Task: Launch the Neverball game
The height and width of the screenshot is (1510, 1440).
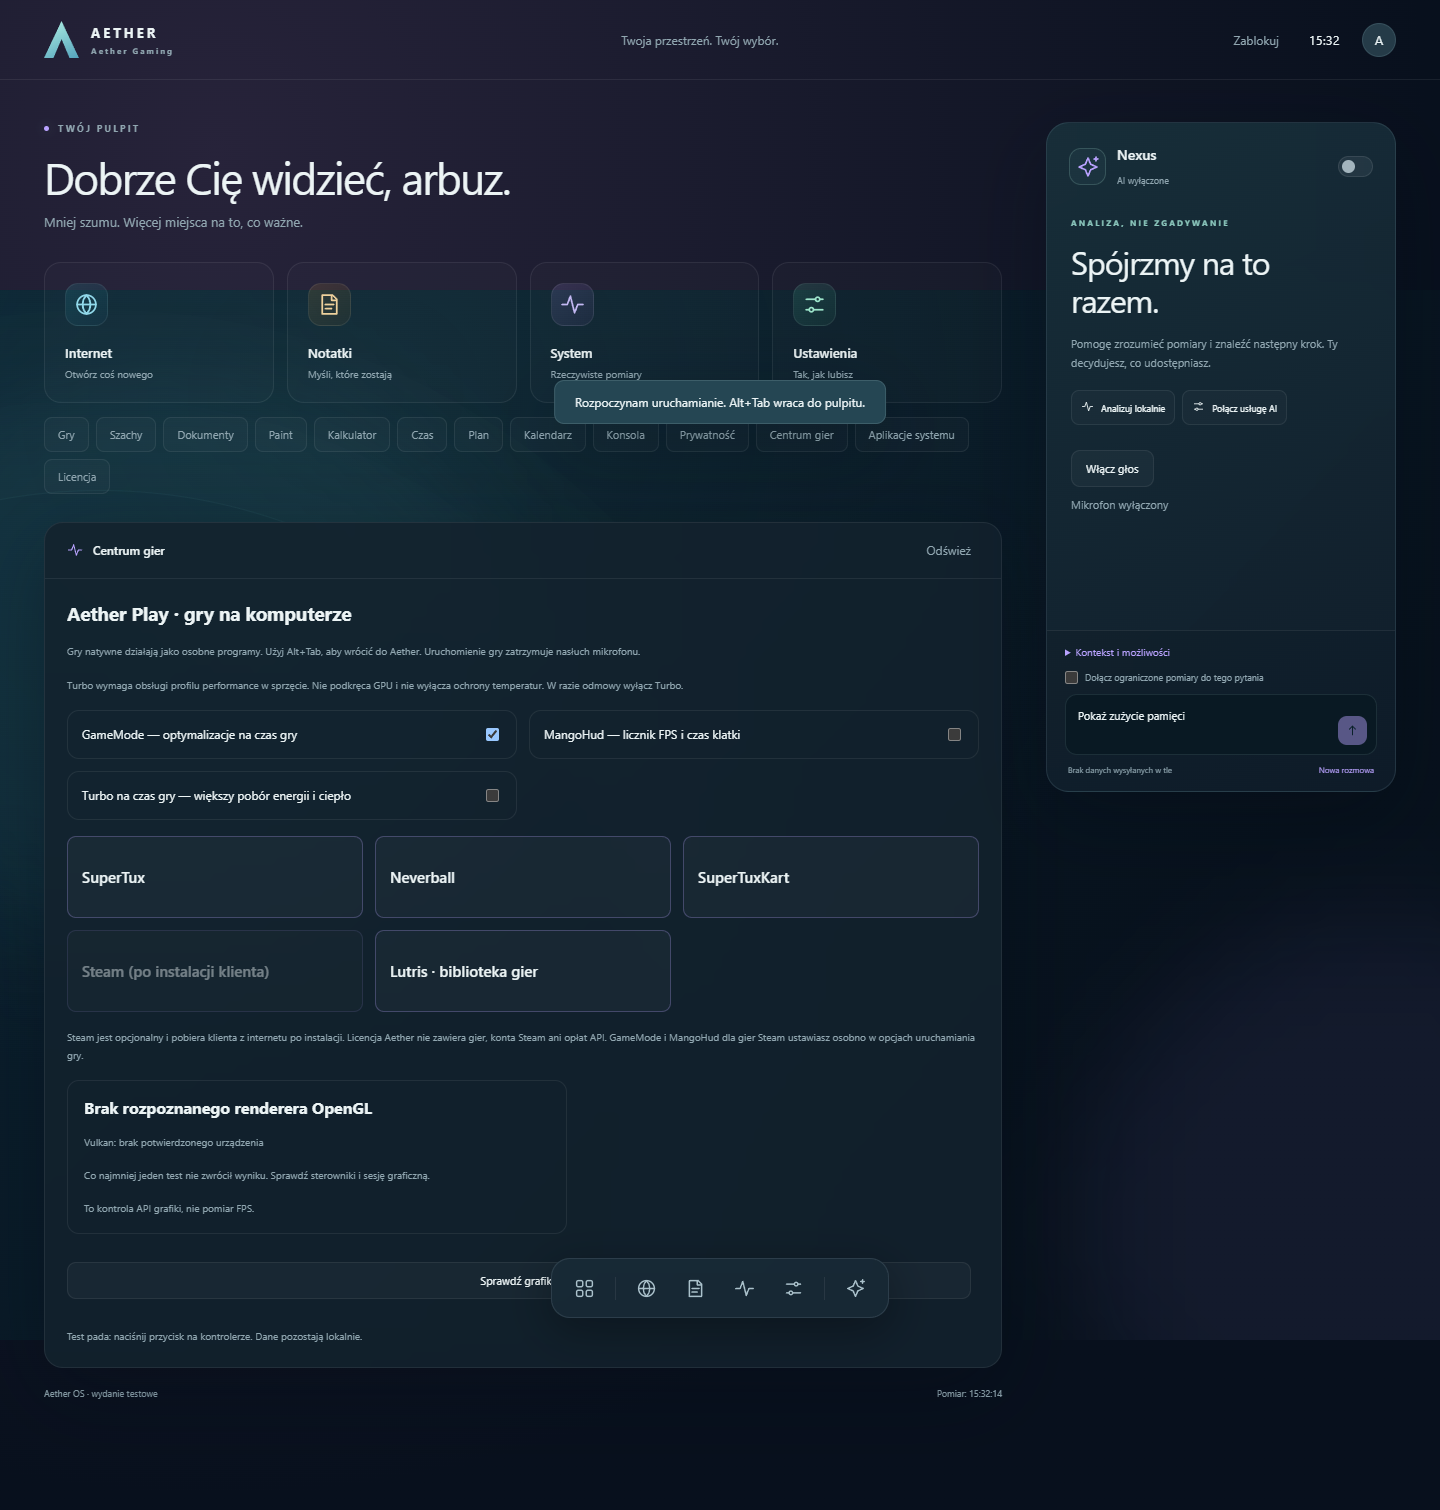Action: tap(523, 877)
